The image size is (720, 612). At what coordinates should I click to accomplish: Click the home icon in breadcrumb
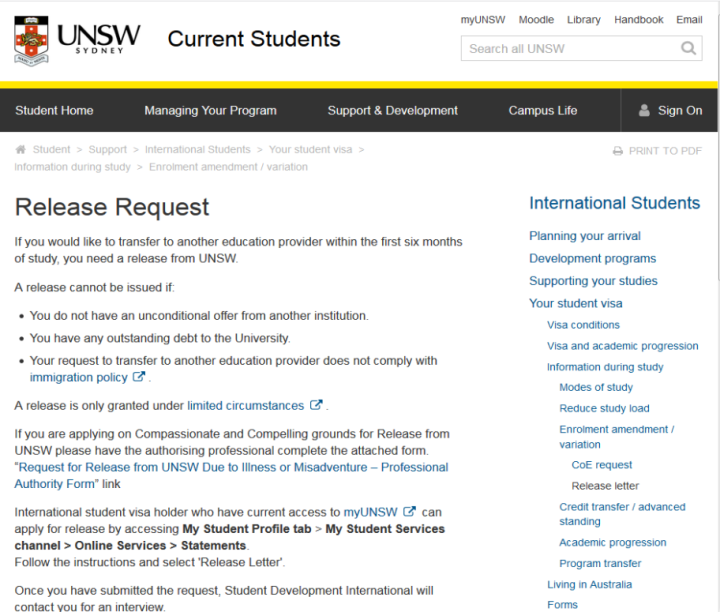pyautogui.click(x=20, y=149)
